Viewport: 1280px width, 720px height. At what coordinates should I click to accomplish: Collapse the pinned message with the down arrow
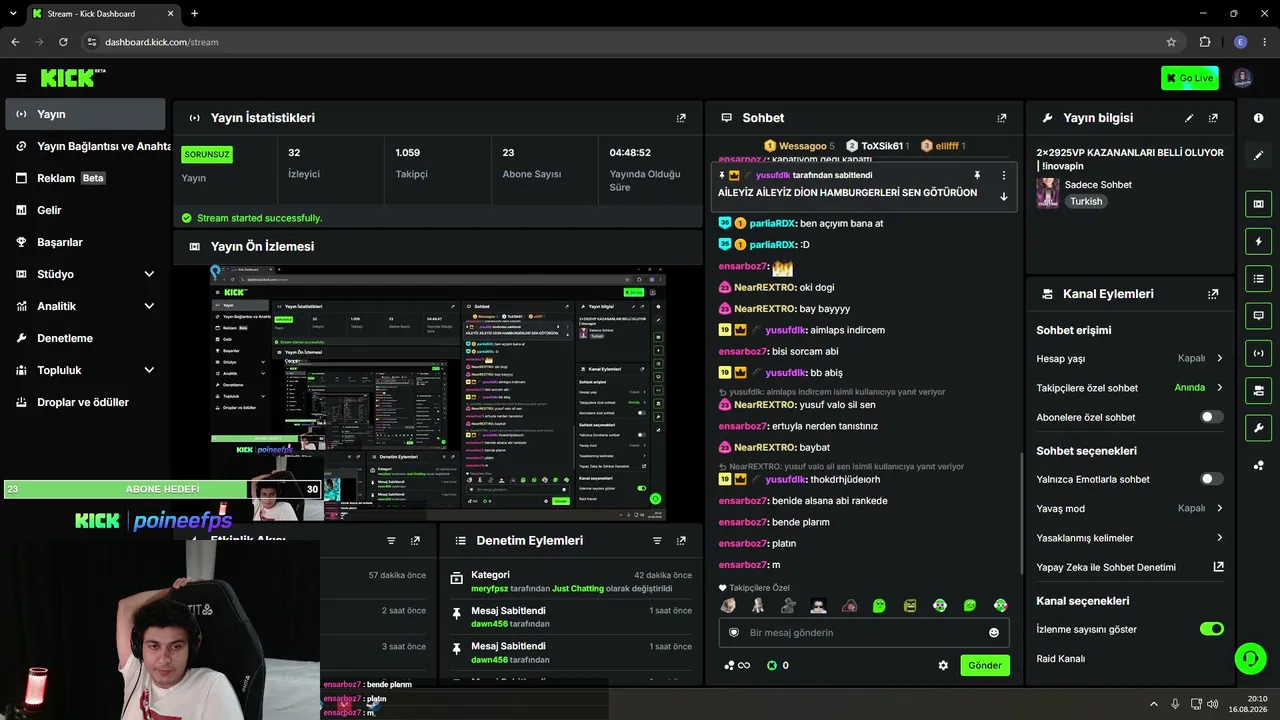pos(1004,197)
